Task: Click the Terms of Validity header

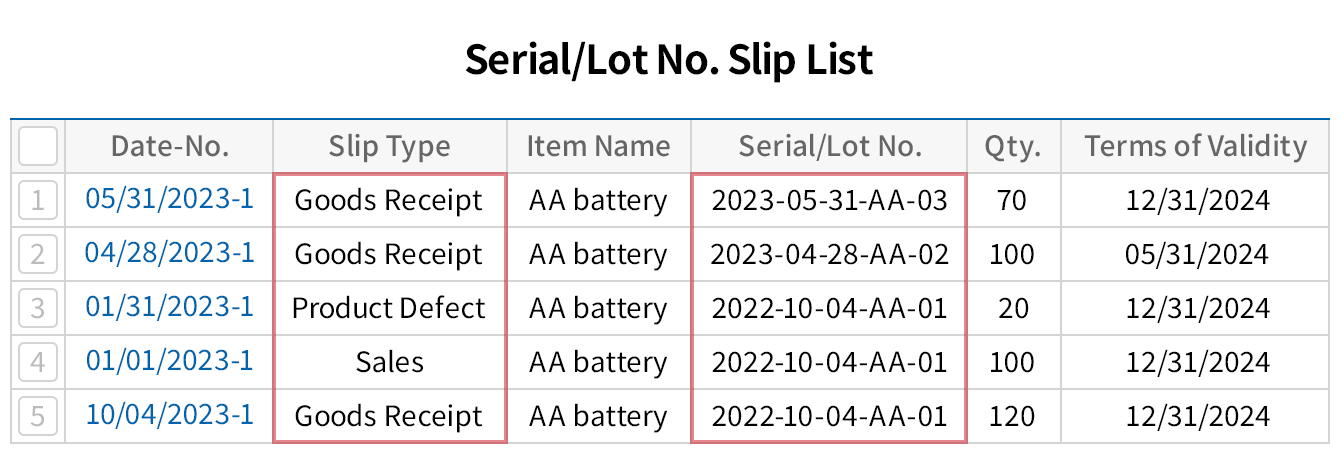Action: (1195, 147)
